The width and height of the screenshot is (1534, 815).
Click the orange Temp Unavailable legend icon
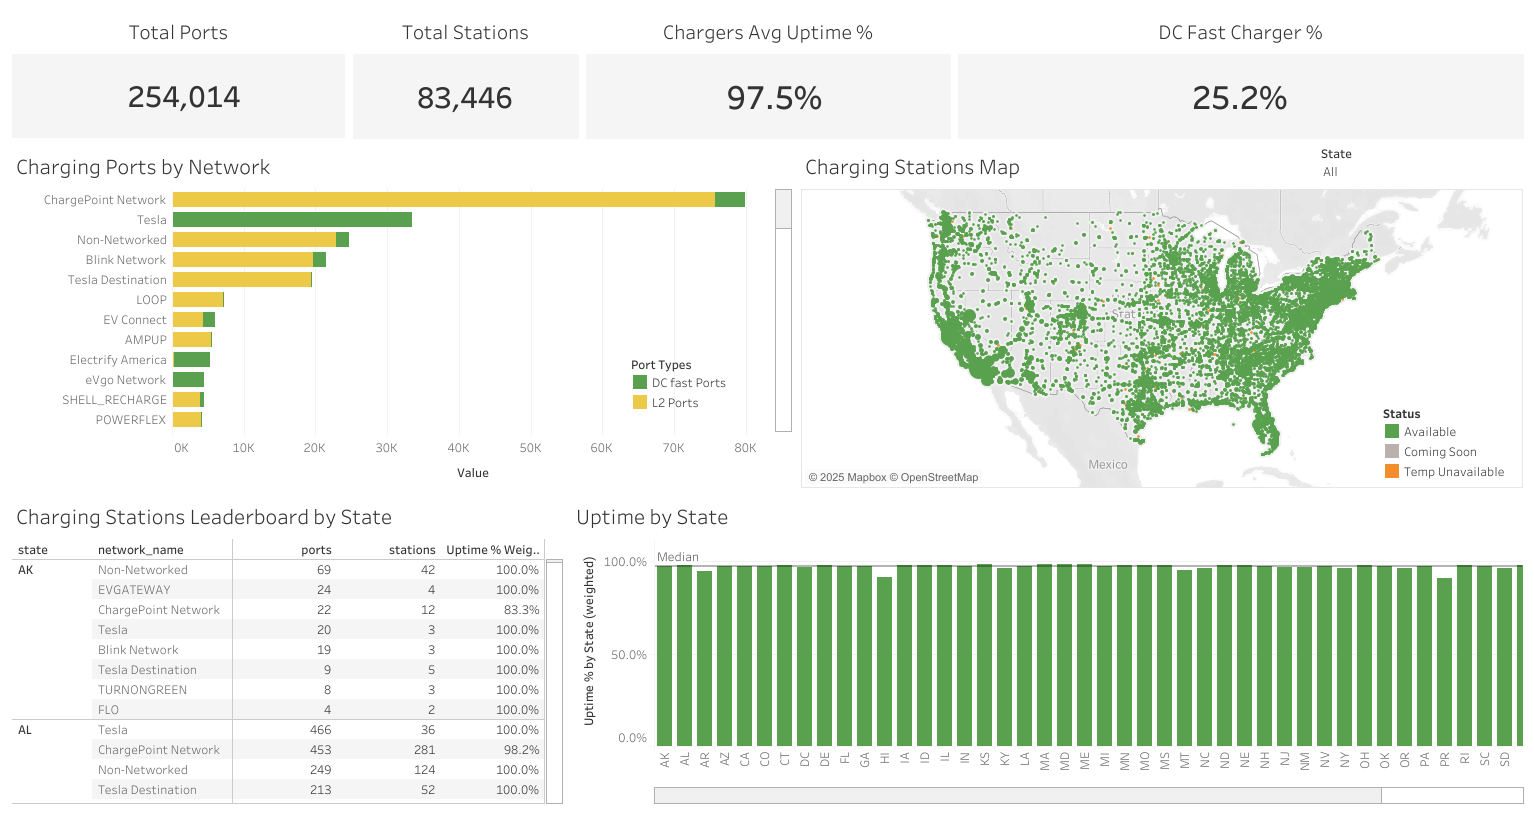[1394, 471]
